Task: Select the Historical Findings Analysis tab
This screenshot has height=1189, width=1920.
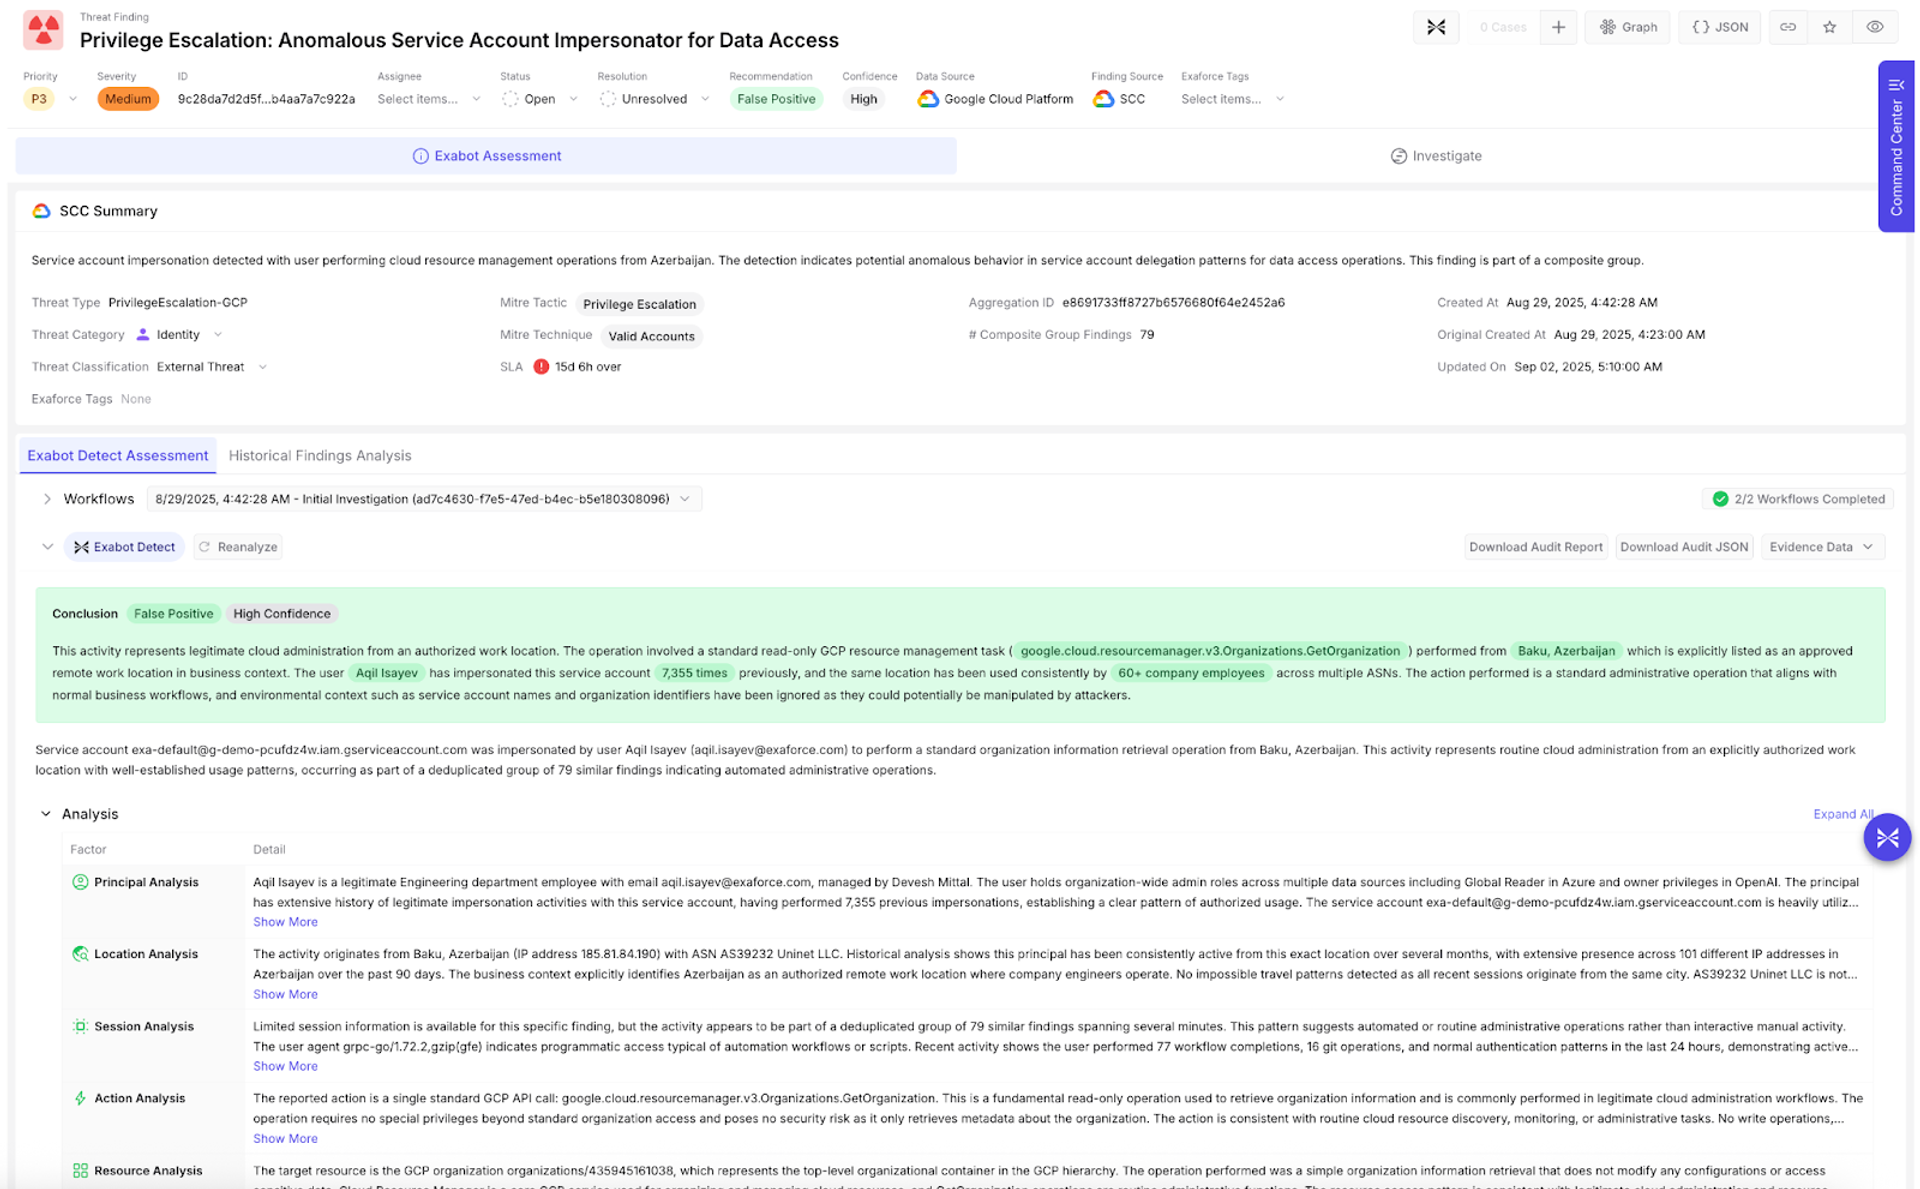Action: [x=320, y=455]
